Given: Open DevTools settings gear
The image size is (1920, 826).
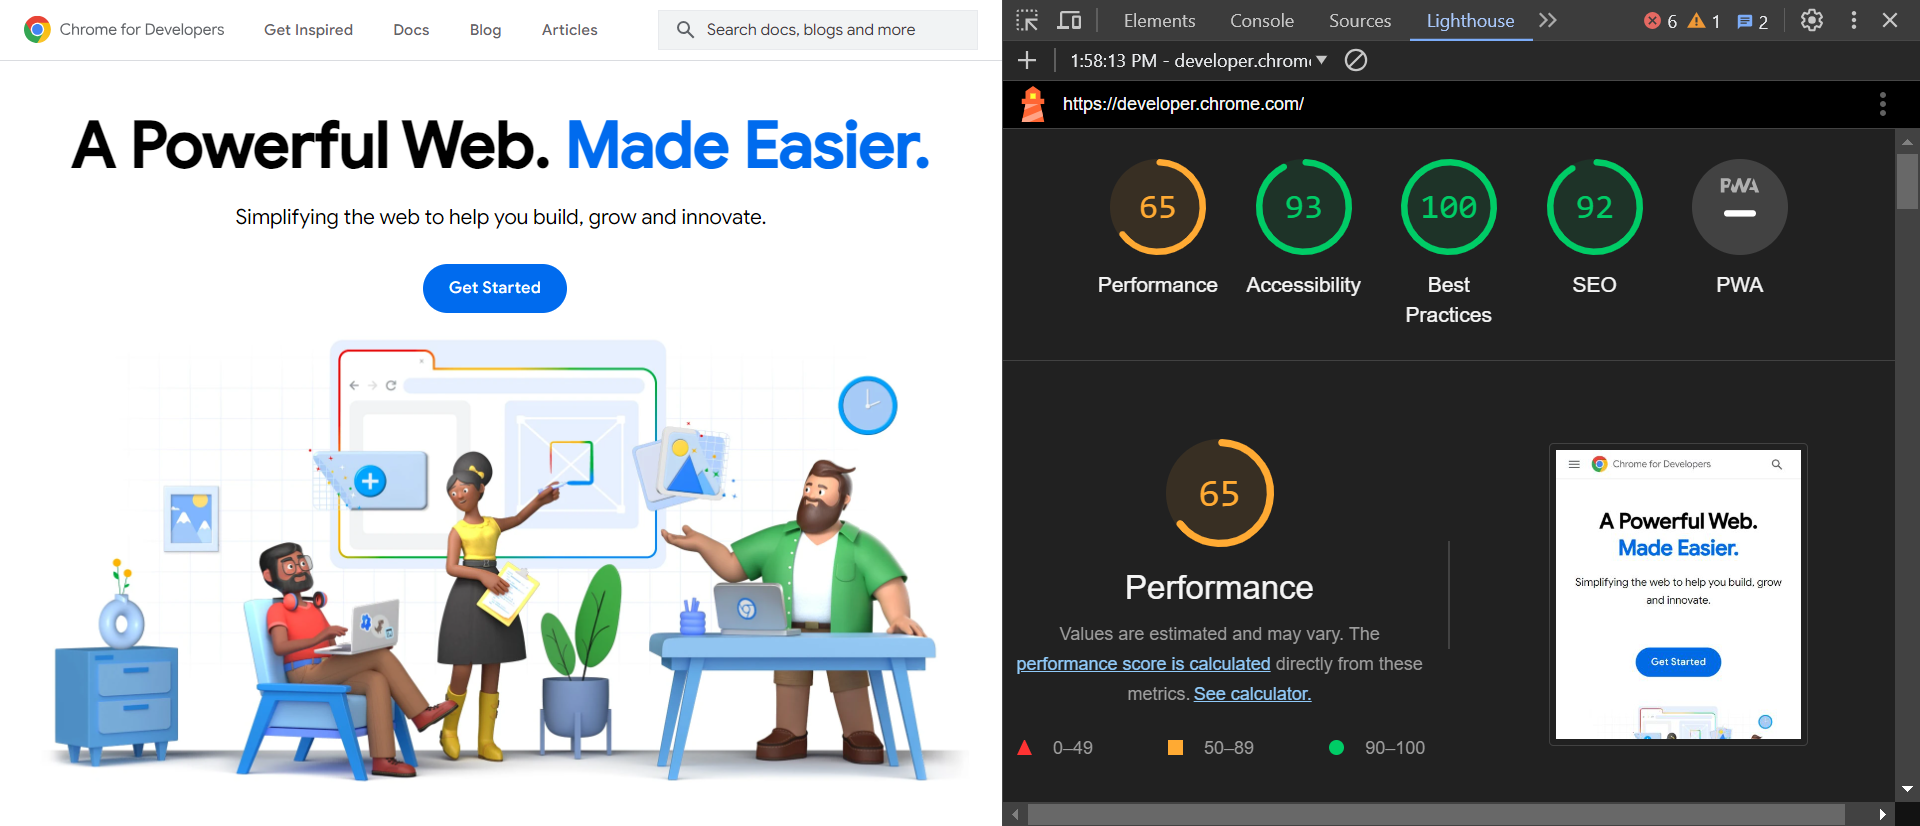Looking at the screenshot, I should 1812,20.
